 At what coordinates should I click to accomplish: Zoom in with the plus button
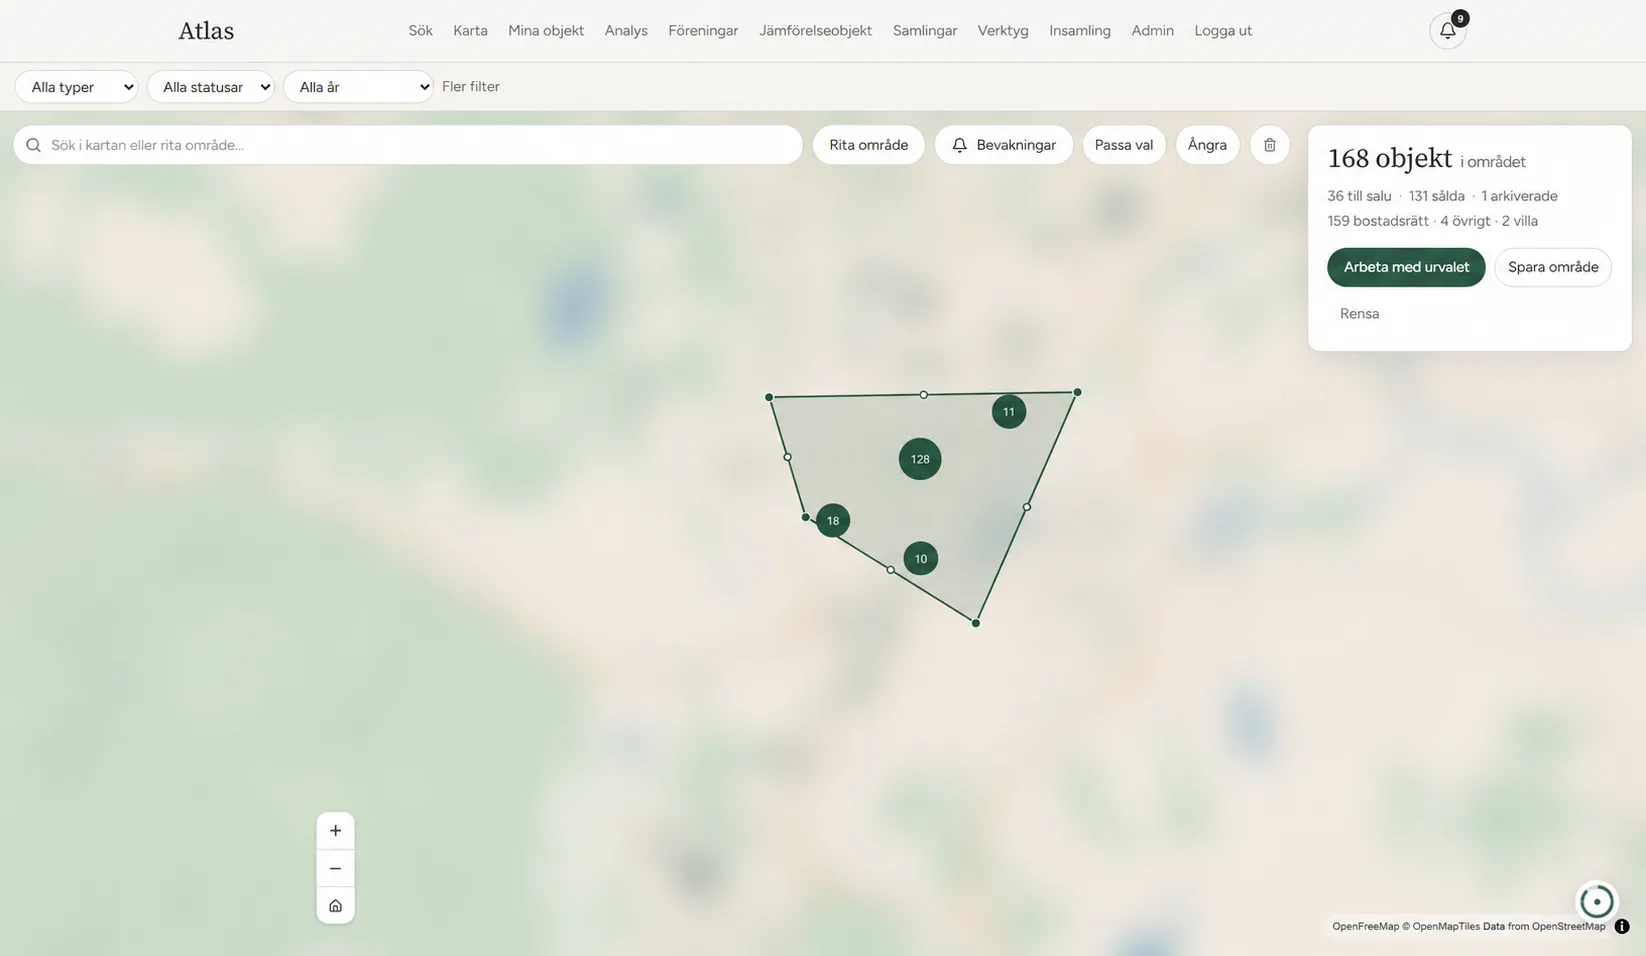point(335,831)
